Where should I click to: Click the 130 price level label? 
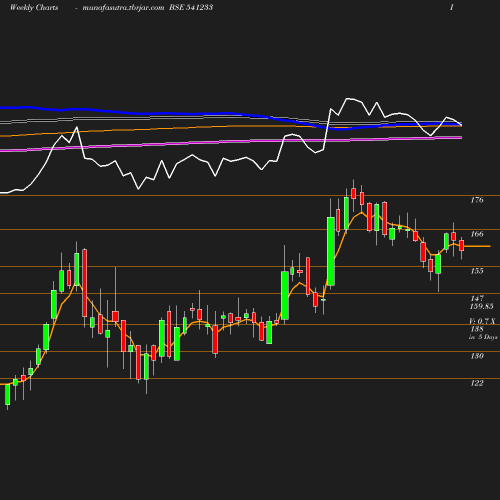[477, 356]
